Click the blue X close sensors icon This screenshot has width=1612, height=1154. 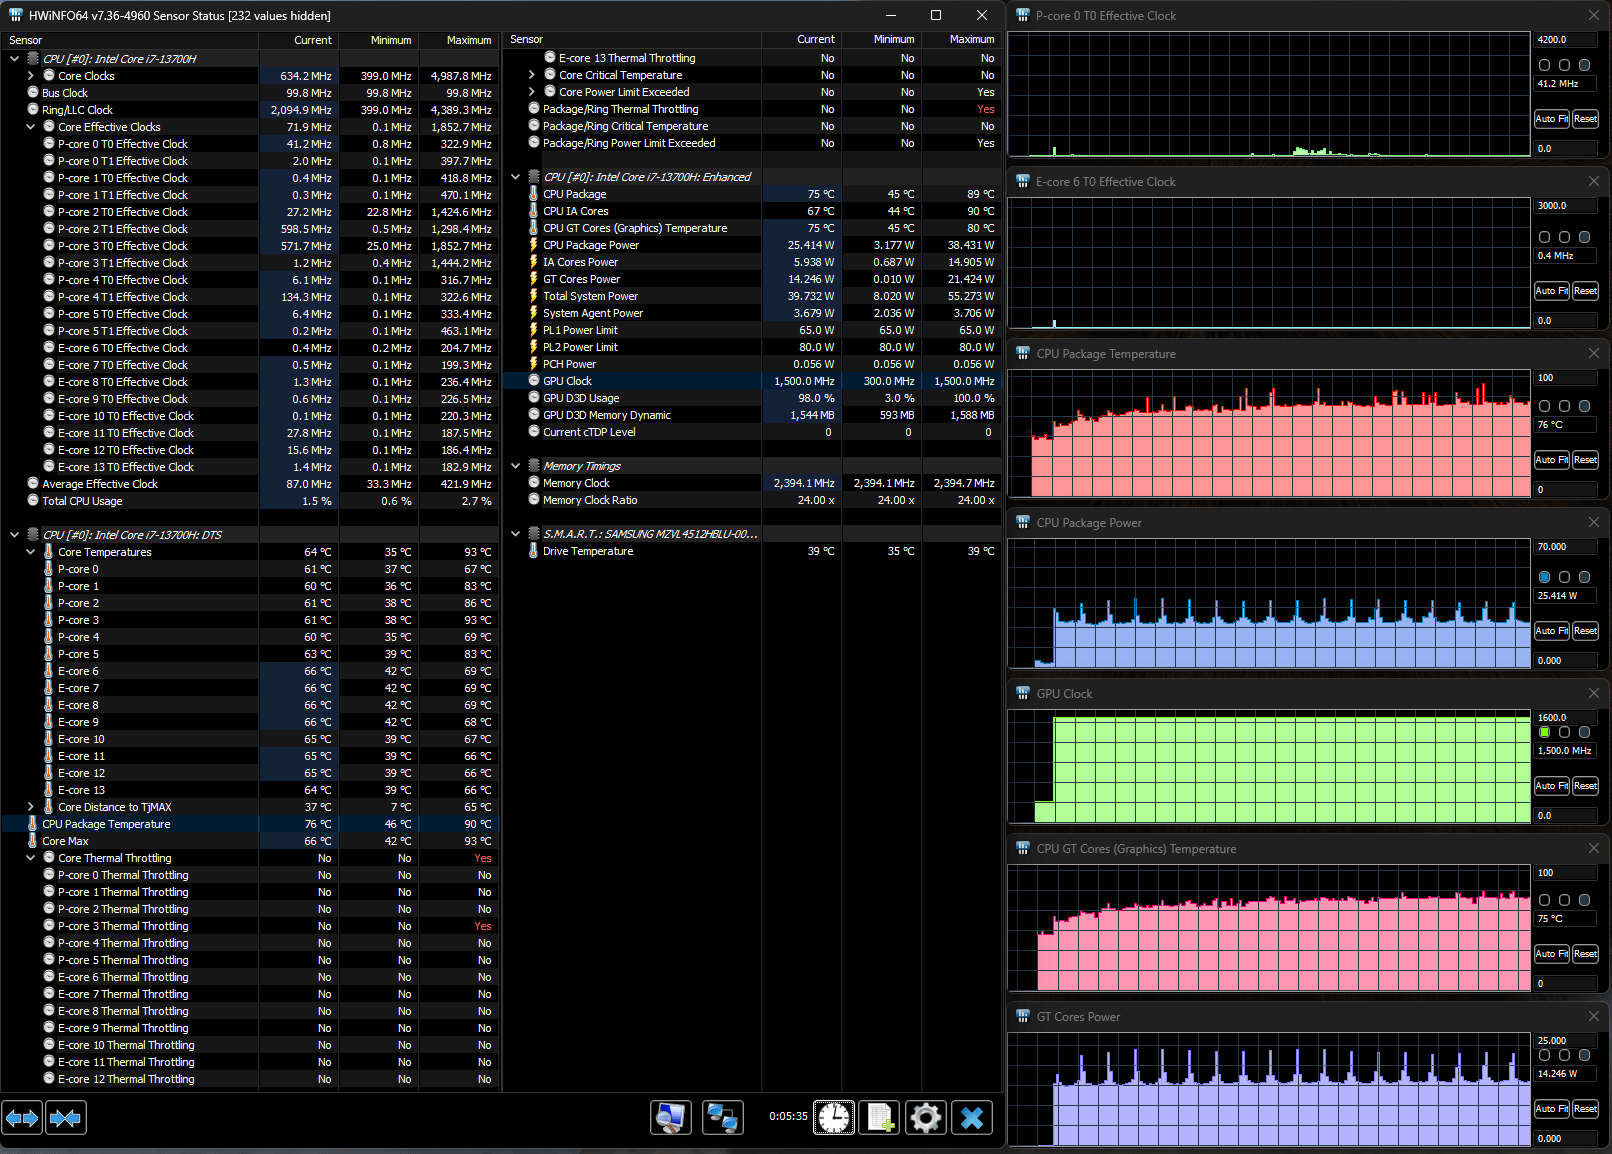click(972, 1117)
